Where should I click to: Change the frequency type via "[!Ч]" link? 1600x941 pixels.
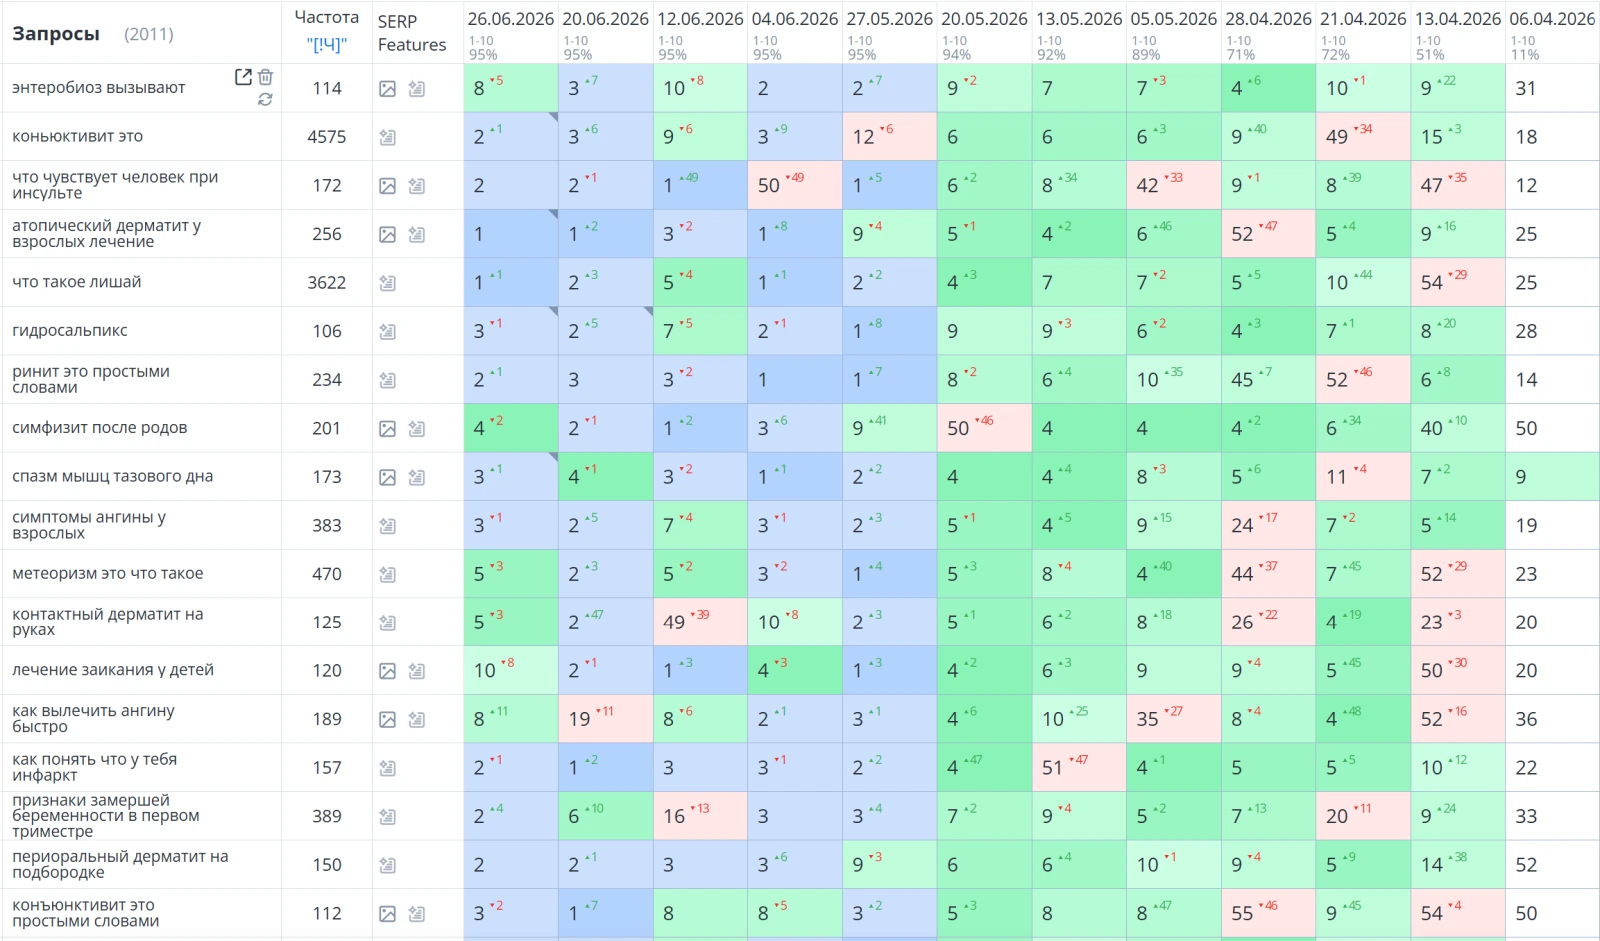[x=327, y=44]
